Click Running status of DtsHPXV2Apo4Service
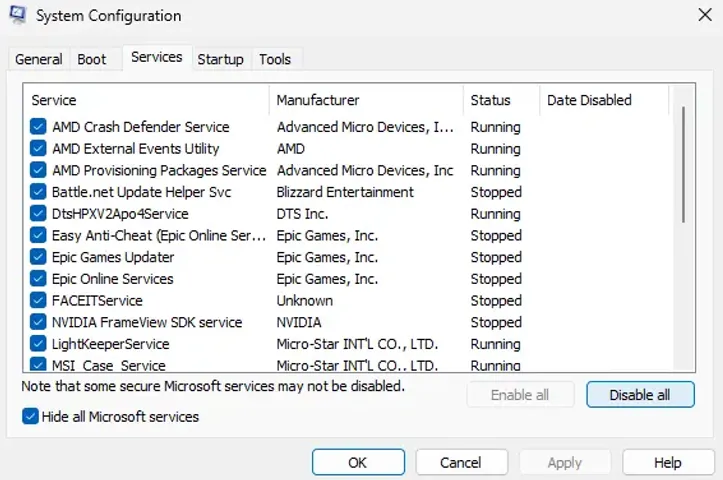 pos(495,213)
